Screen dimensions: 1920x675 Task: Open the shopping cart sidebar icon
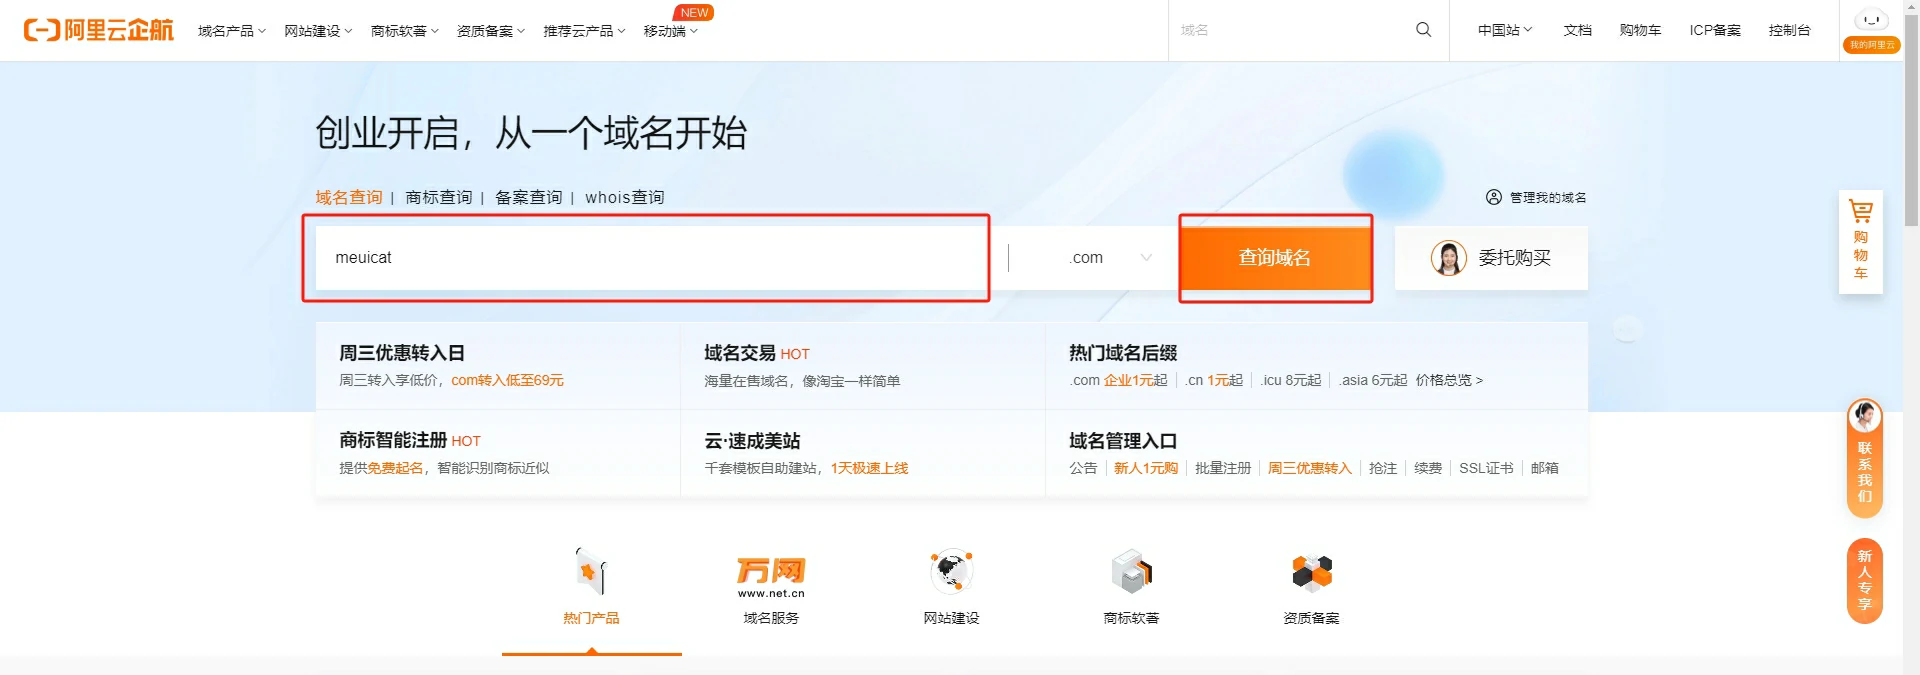pos(1860,241)
